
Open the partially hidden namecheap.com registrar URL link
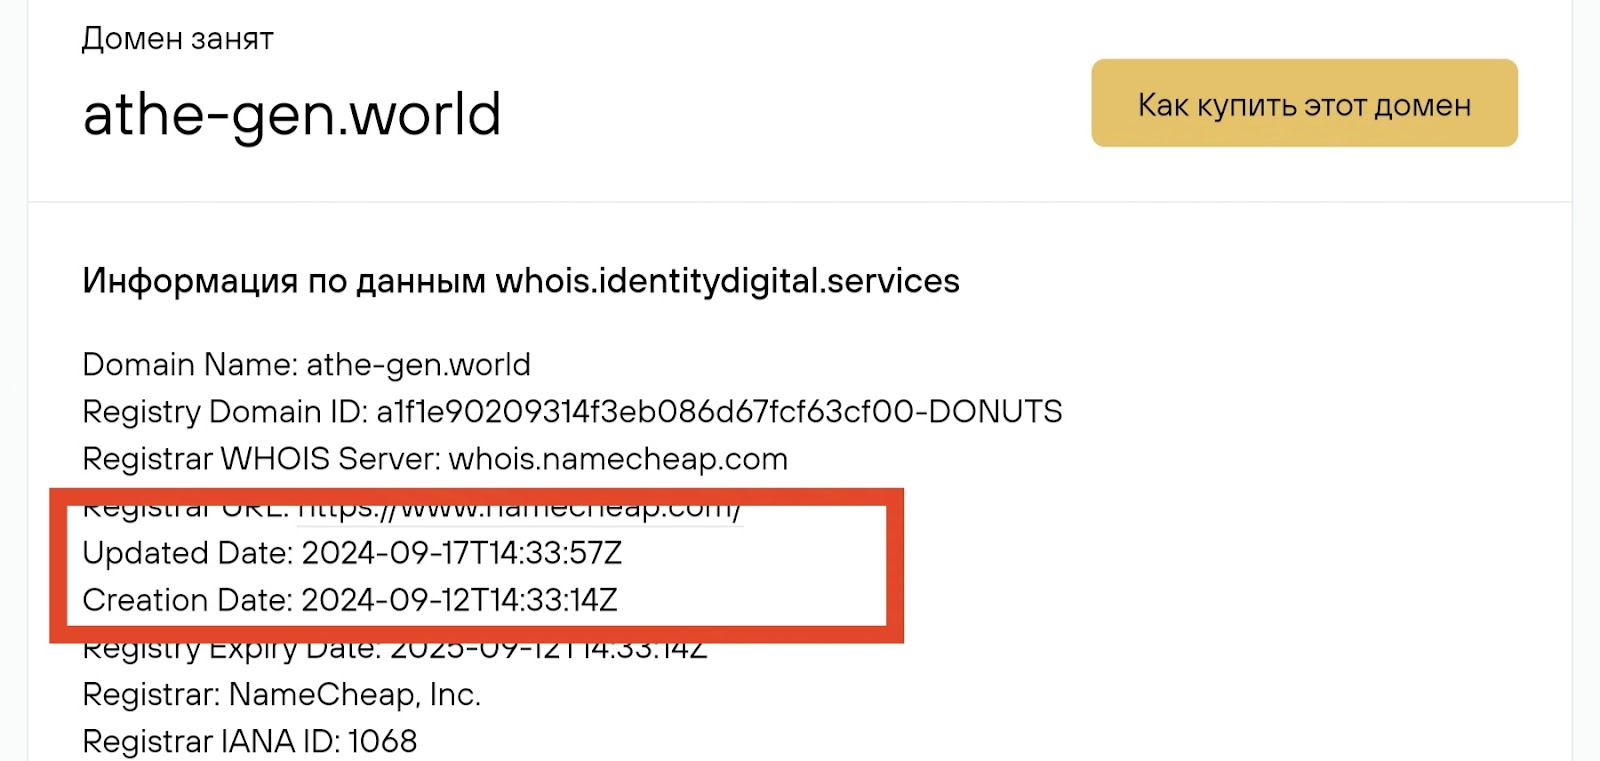[519, 511]
